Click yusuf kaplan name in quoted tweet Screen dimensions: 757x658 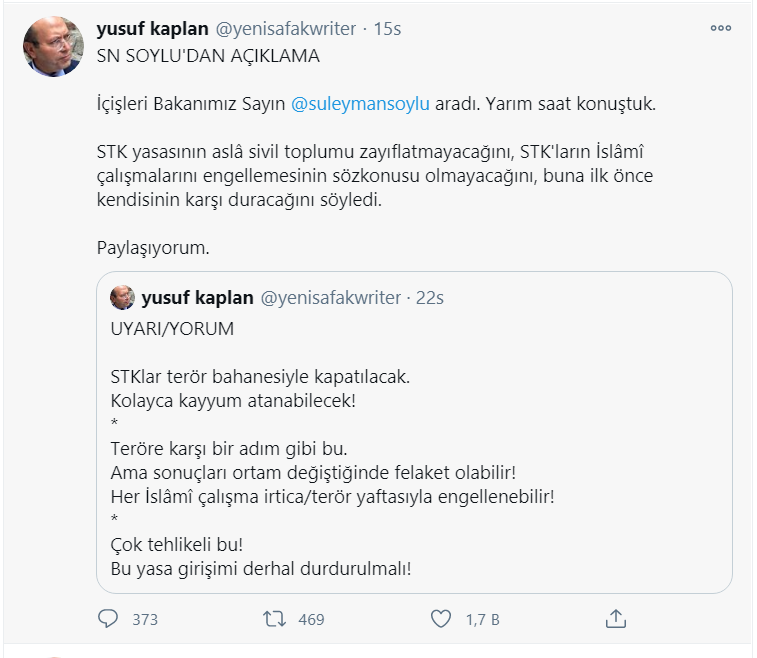click(x=197, y=298)
